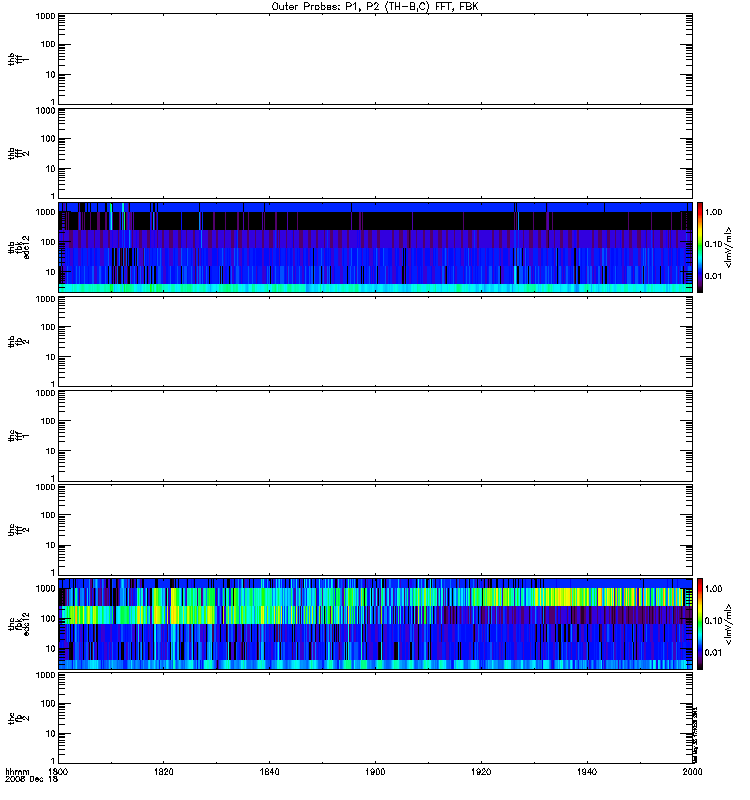Image resolution: width=750 pixels, height=800 pixels.
Task: Click the color bar beside the thc fbk panel
Action: [700, 624]
